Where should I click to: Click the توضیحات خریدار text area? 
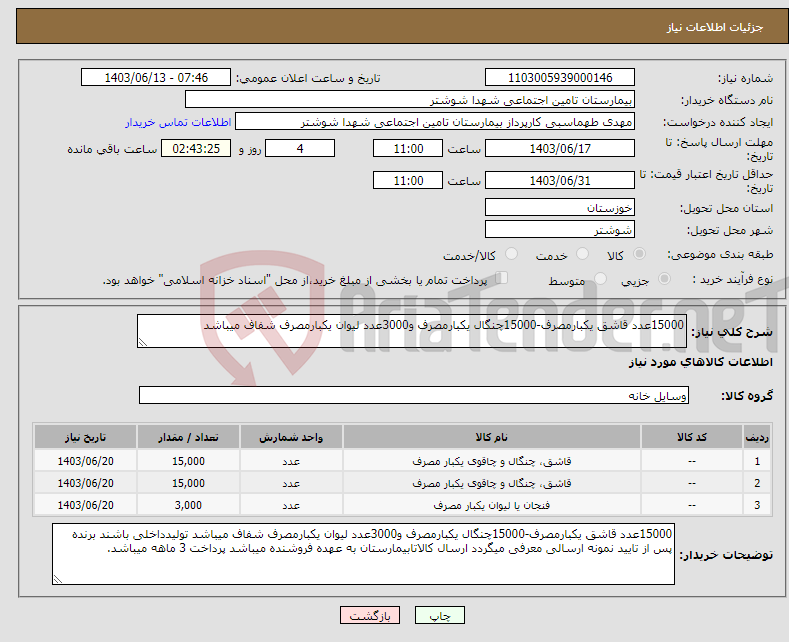(x=363, y=554)
